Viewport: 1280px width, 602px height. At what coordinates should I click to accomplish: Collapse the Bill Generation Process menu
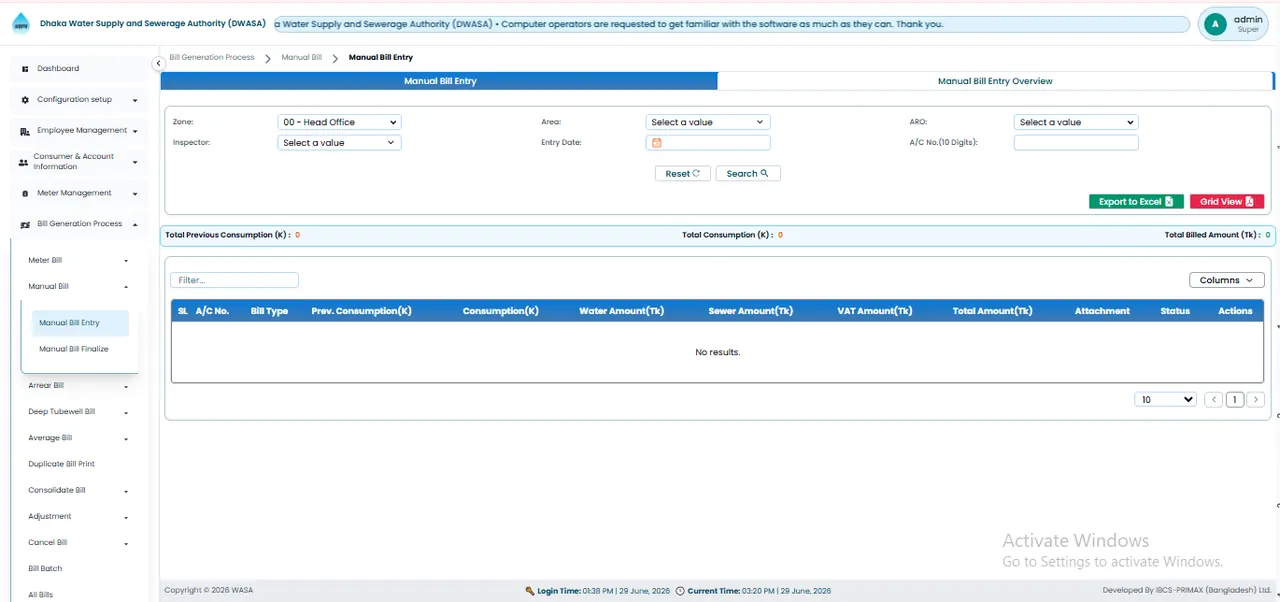pyautogui.click(x=134, y=224)
